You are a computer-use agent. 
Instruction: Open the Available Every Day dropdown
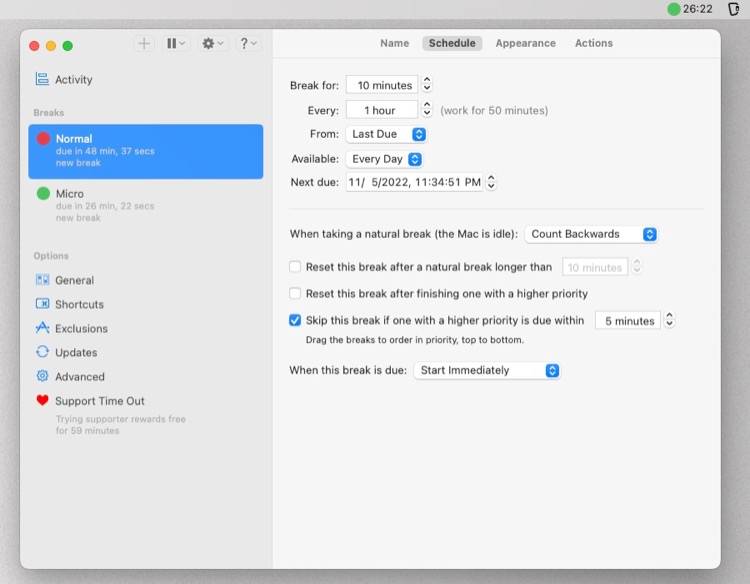tap(384, 159)
